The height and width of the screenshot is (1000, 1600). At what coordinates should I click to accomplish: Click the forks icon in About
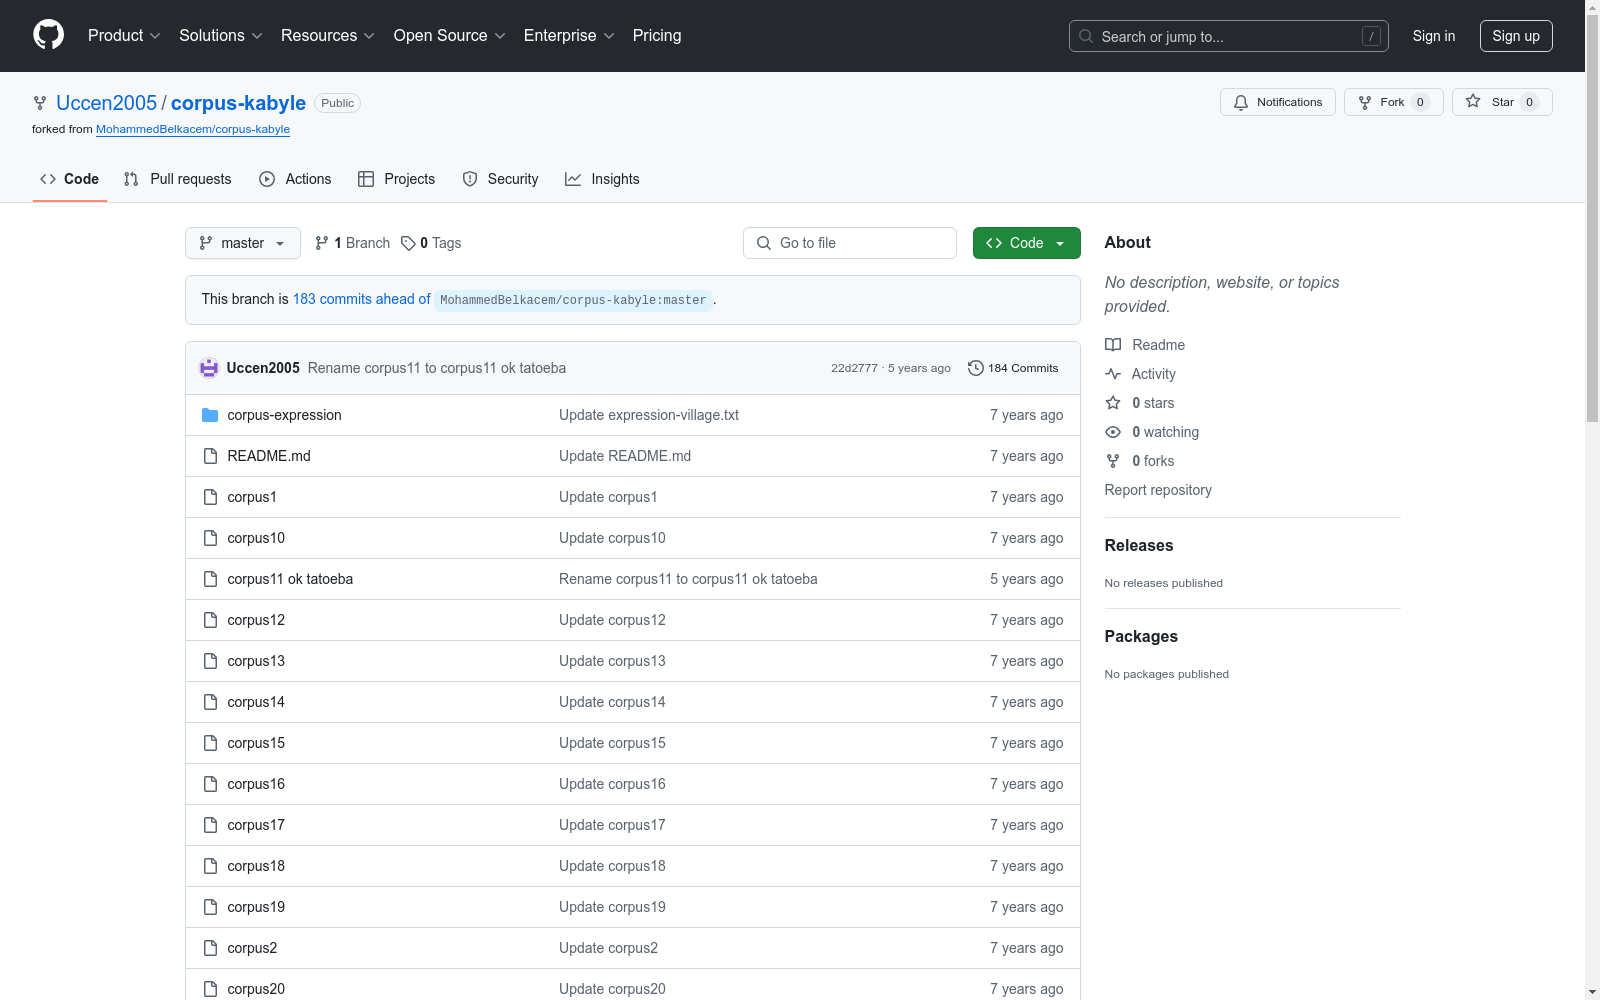tap(1113, 461)
